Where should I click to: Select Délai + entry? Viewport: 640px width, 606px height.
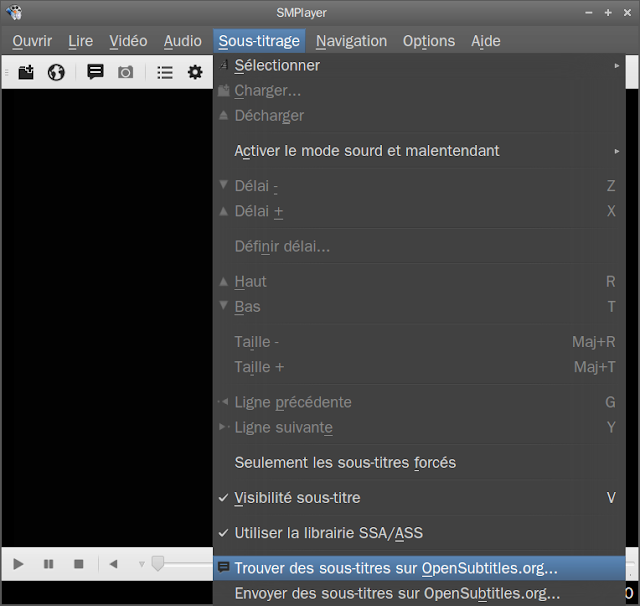click(x=419, y=211)
